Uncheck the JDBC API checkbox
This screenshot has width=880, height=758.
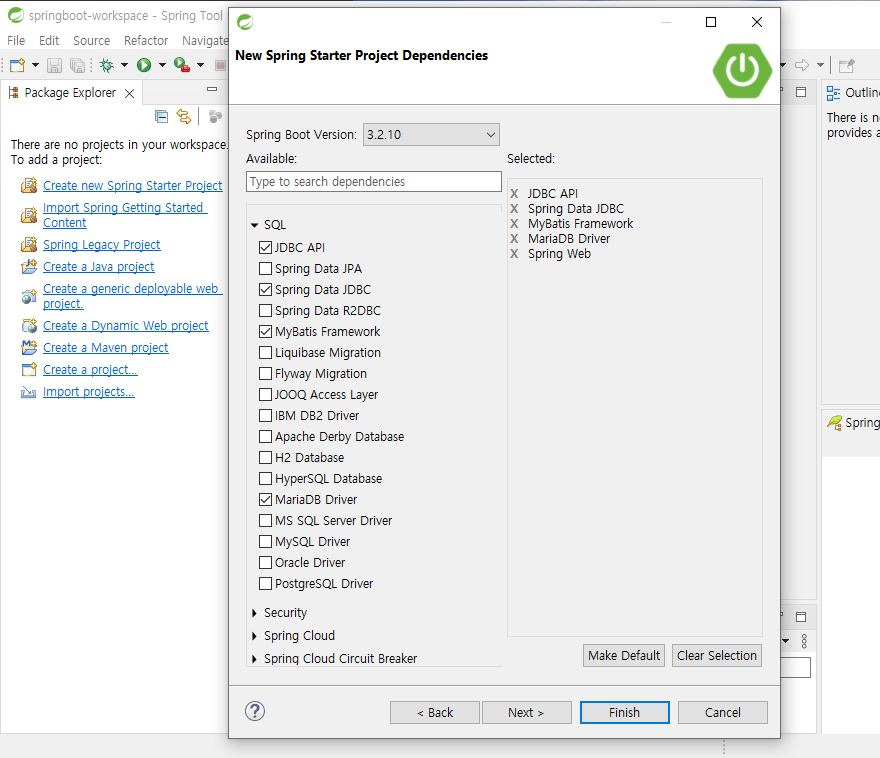coord(265,247)
